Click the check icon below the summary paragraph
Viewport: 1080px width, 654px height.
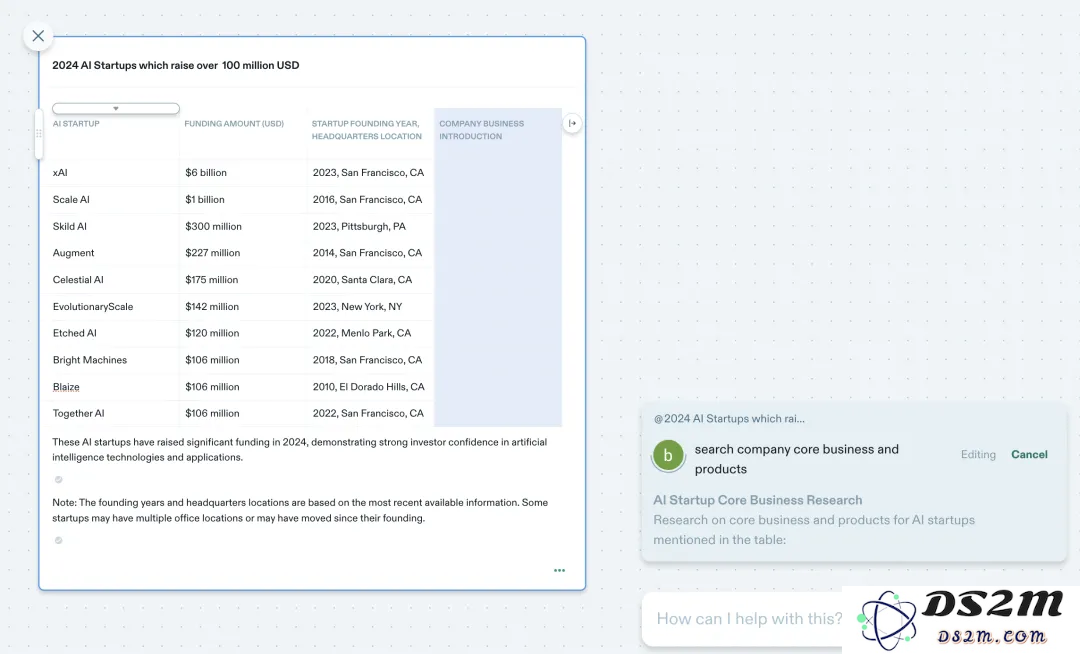click(x=59, y=479)
